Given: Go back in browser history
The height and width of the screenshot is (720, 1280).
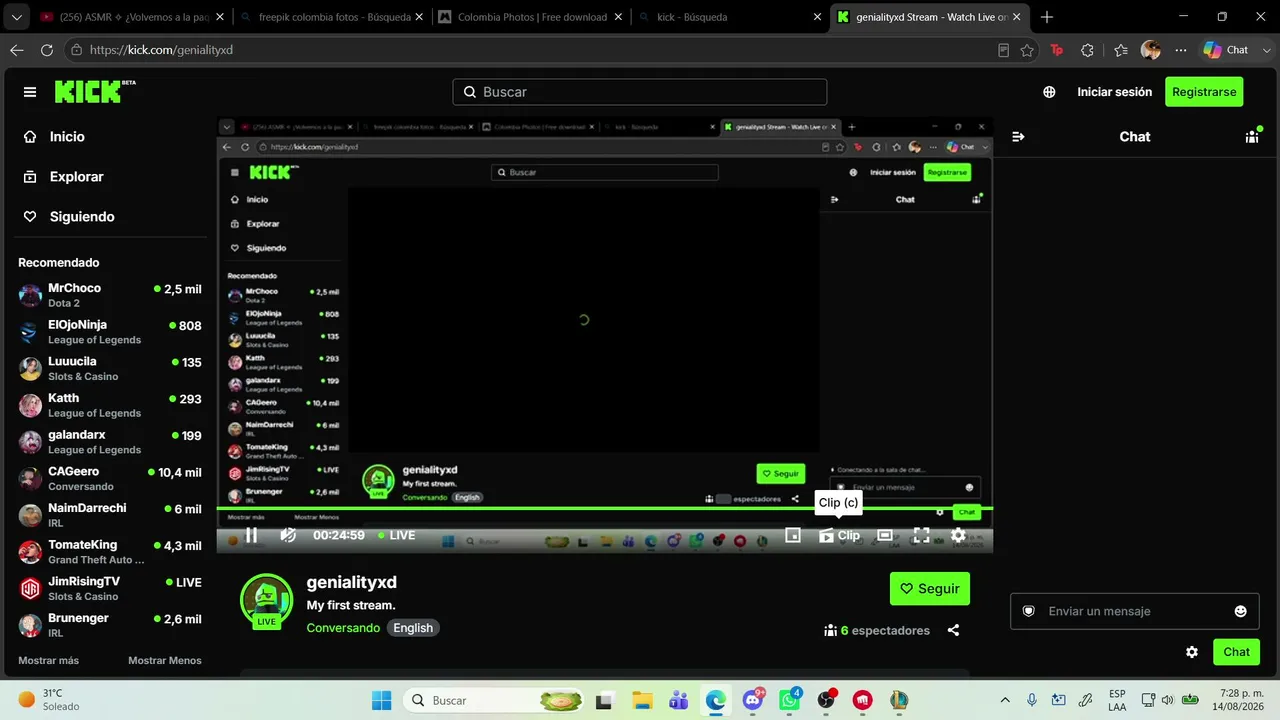Looking at the screenshot, I should pos(17,50).
